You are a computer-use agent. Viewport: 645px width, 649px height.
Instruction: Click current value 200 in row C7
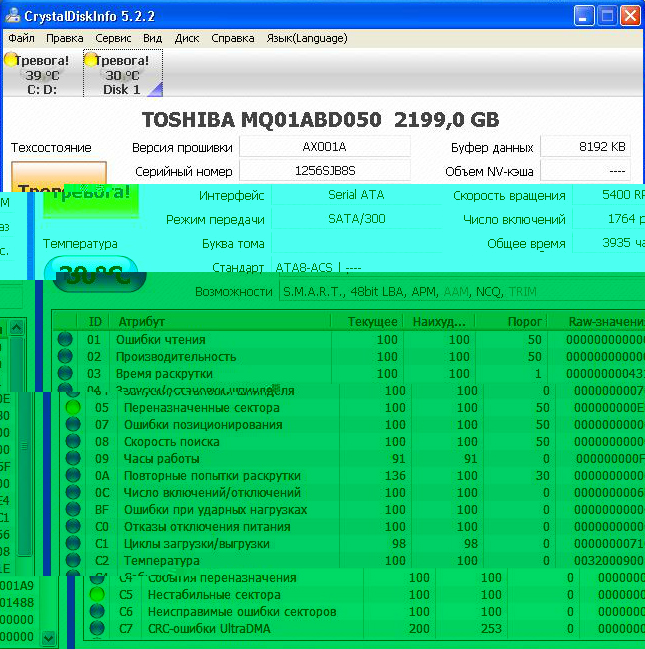[x=419, y=628]
